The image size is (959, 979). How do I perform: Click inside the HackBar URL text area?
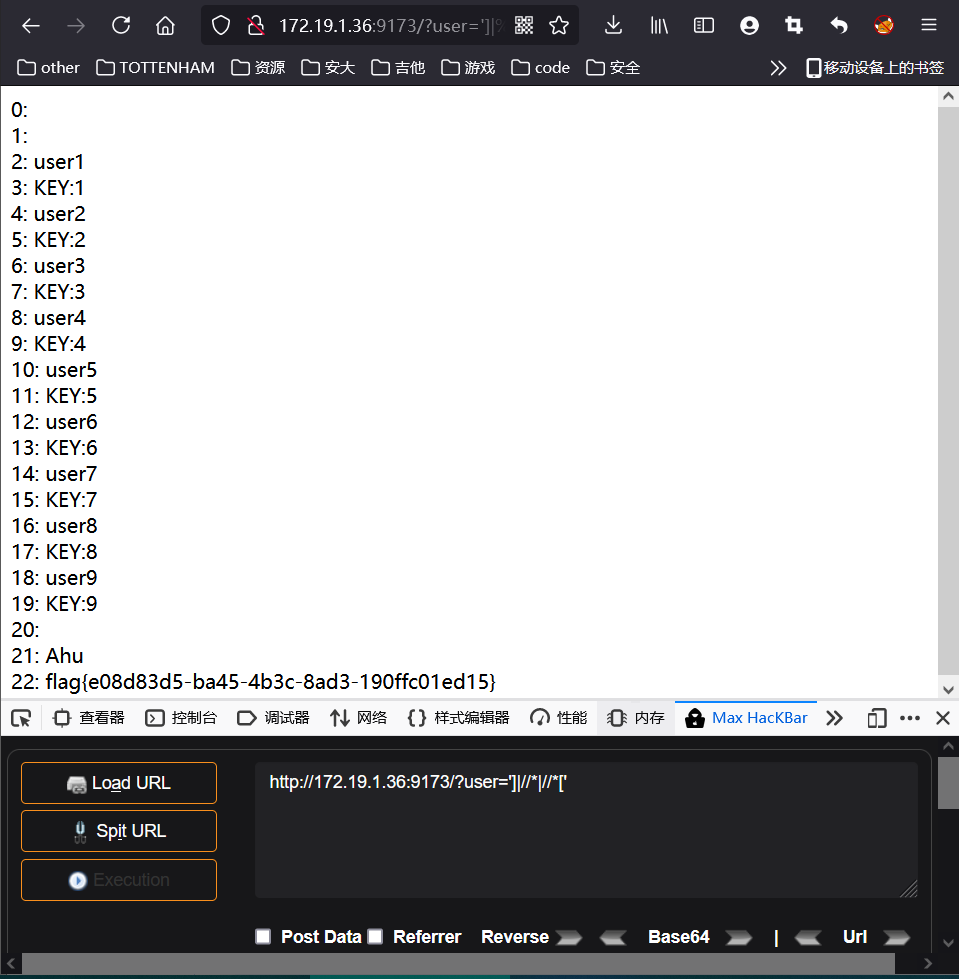pyautogui.click(x=586, y=830)
